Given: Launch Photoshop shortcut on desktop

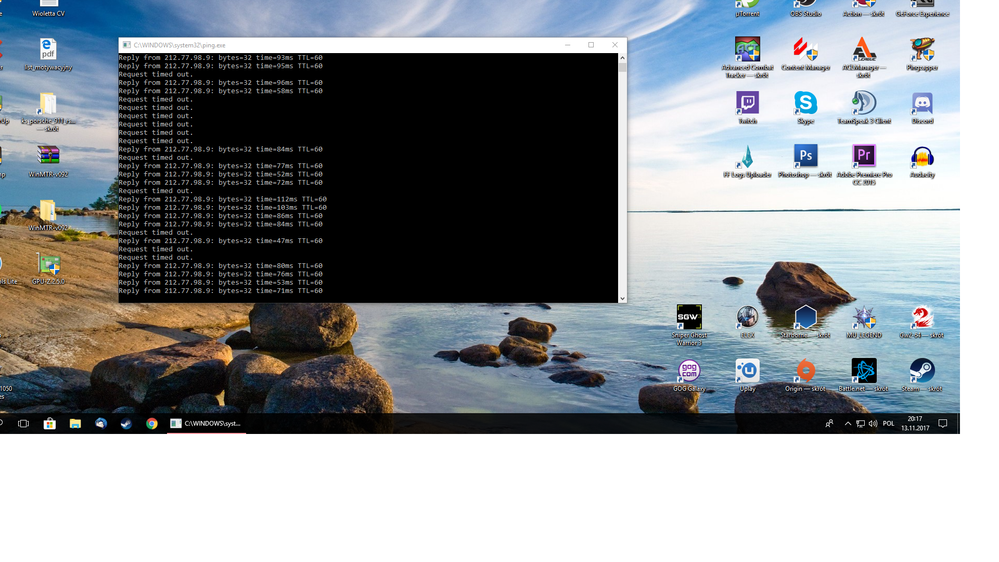Looking at the screenshot, I should (x=805, y=157).
